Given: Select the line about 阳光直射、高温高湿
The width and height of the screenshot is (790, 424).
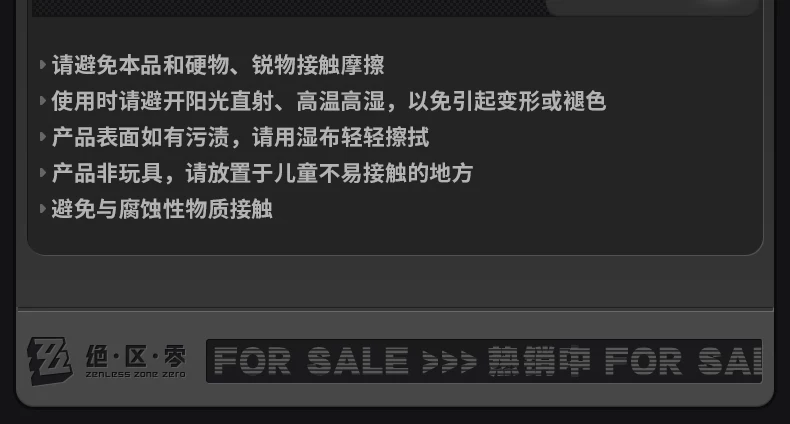Looking at the screenshot, I should [x=328, y=101].
